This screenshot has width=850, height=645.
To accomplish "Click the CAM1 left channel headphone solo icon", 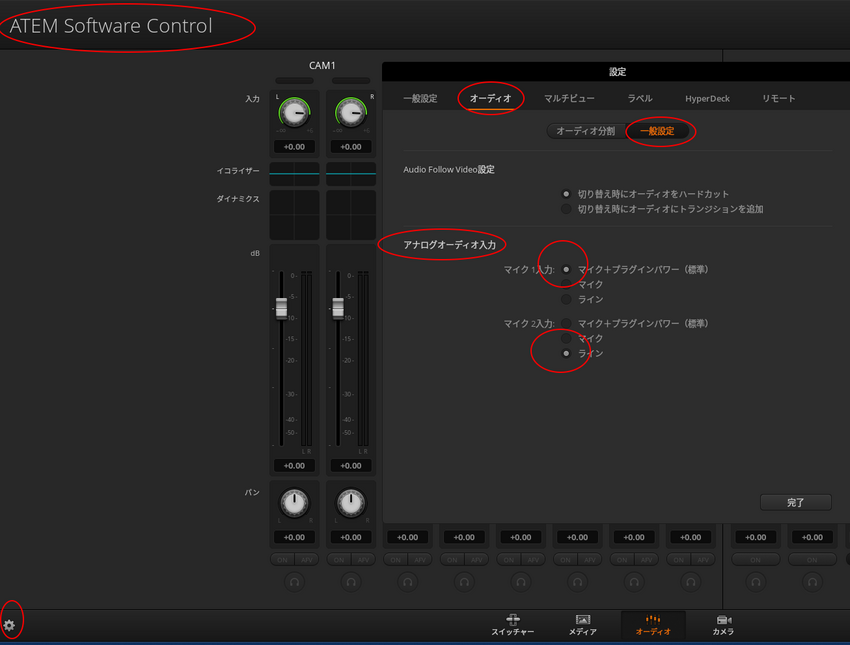I will coord(294,582).
